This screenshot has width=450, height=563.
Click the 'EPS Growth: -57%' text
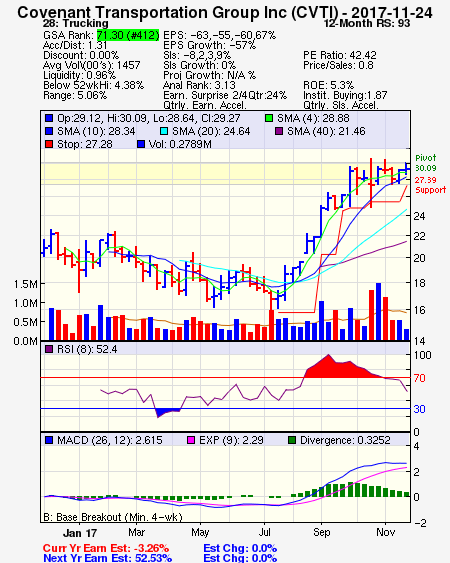click(209, 45)
